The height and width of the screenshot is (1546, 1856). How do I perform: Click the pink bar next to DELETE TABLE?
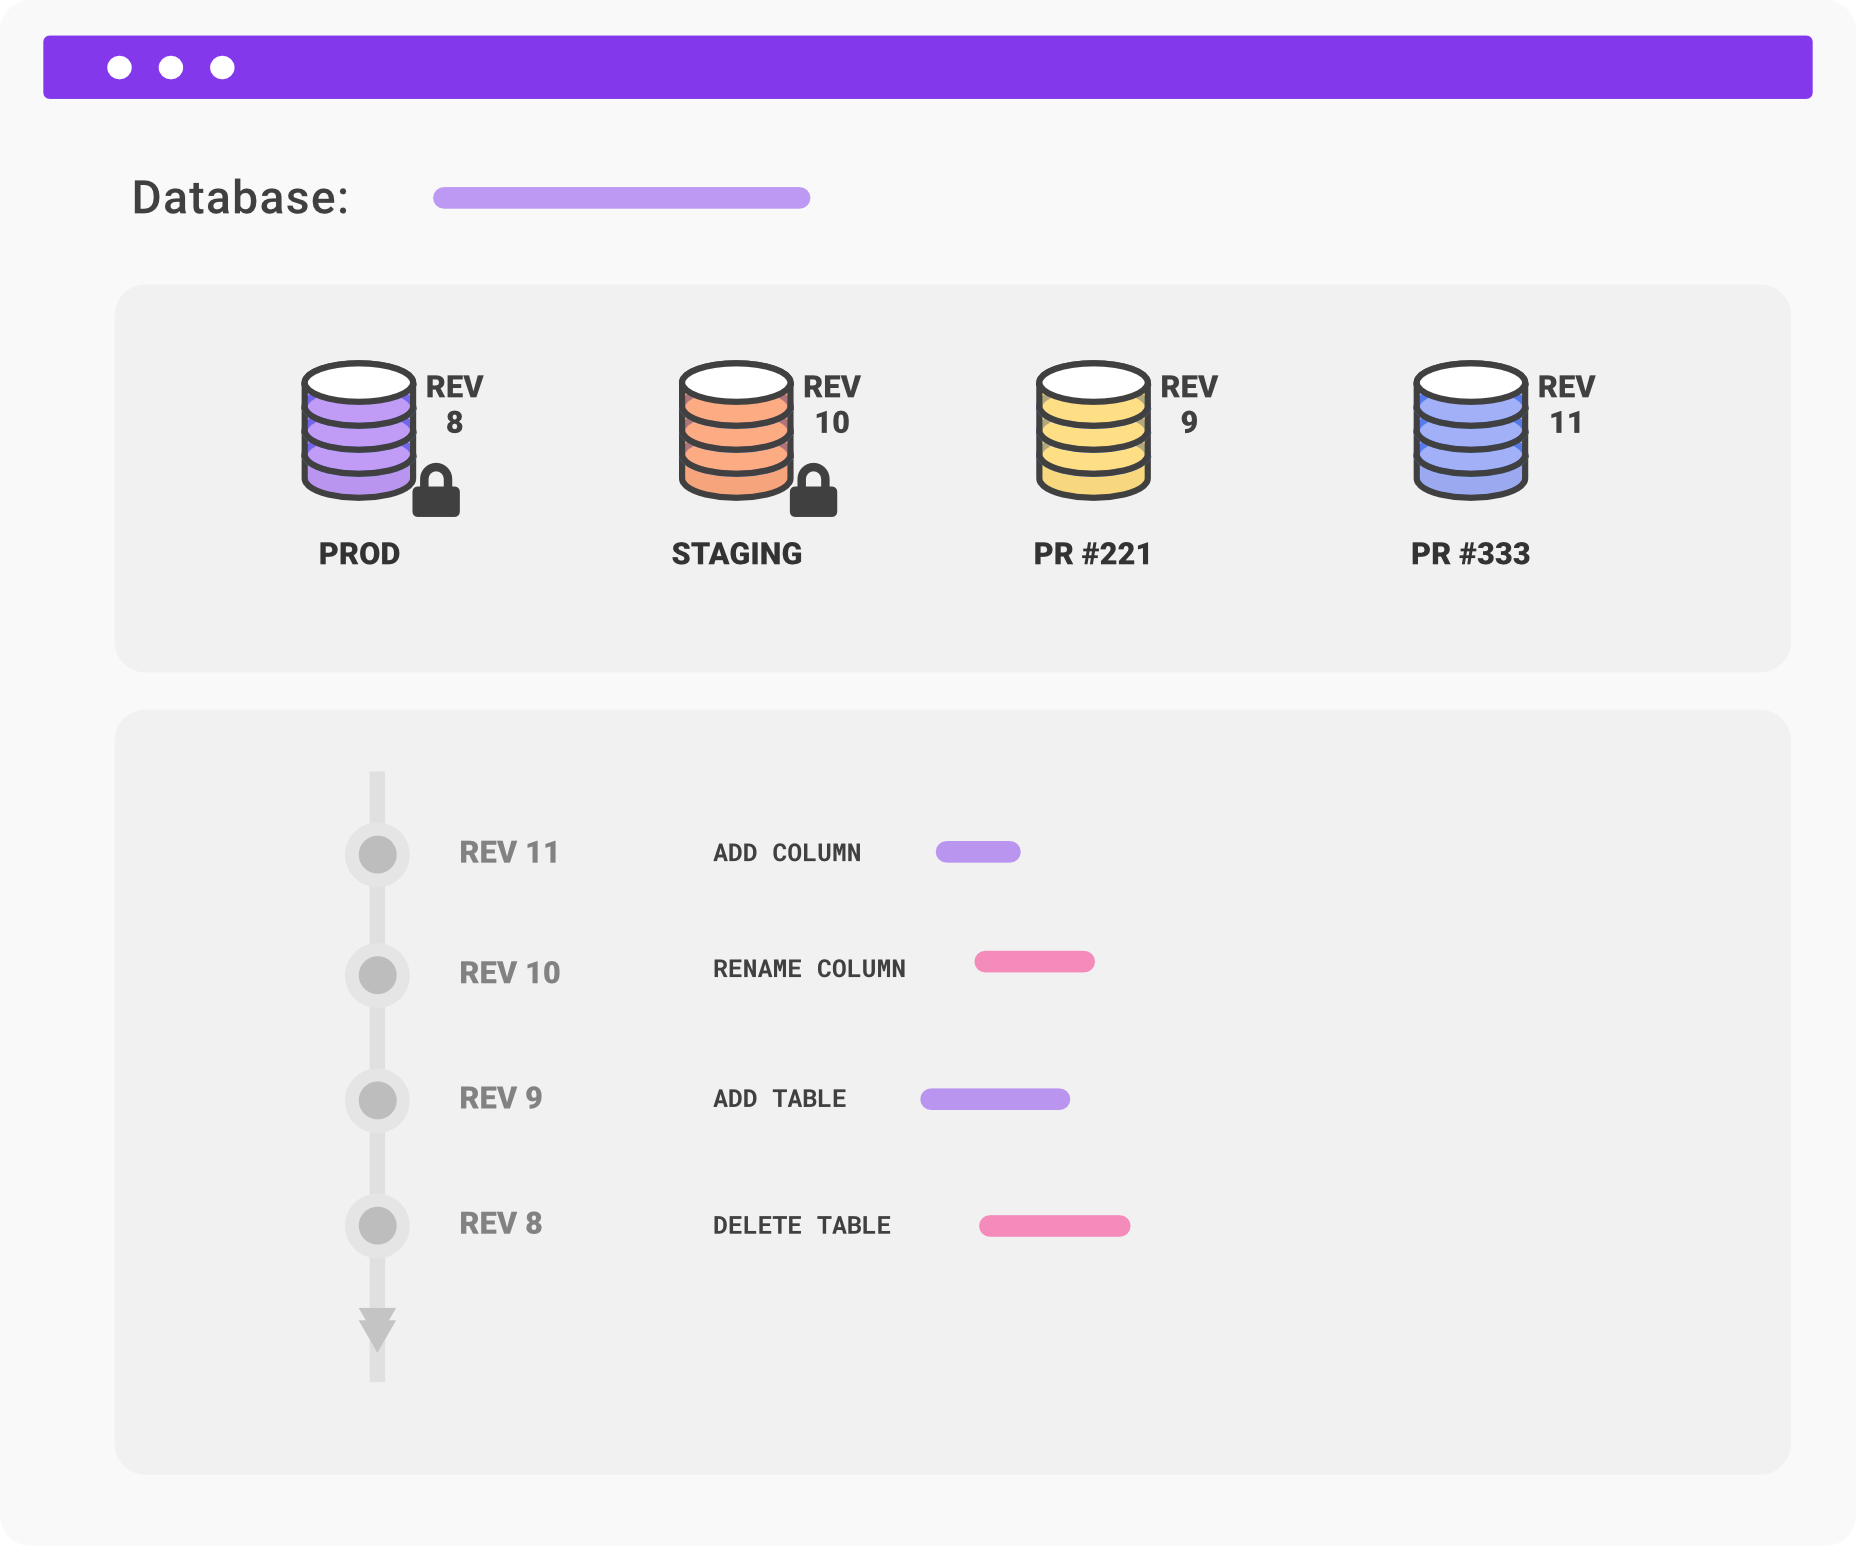[x=1054, y=1226]
